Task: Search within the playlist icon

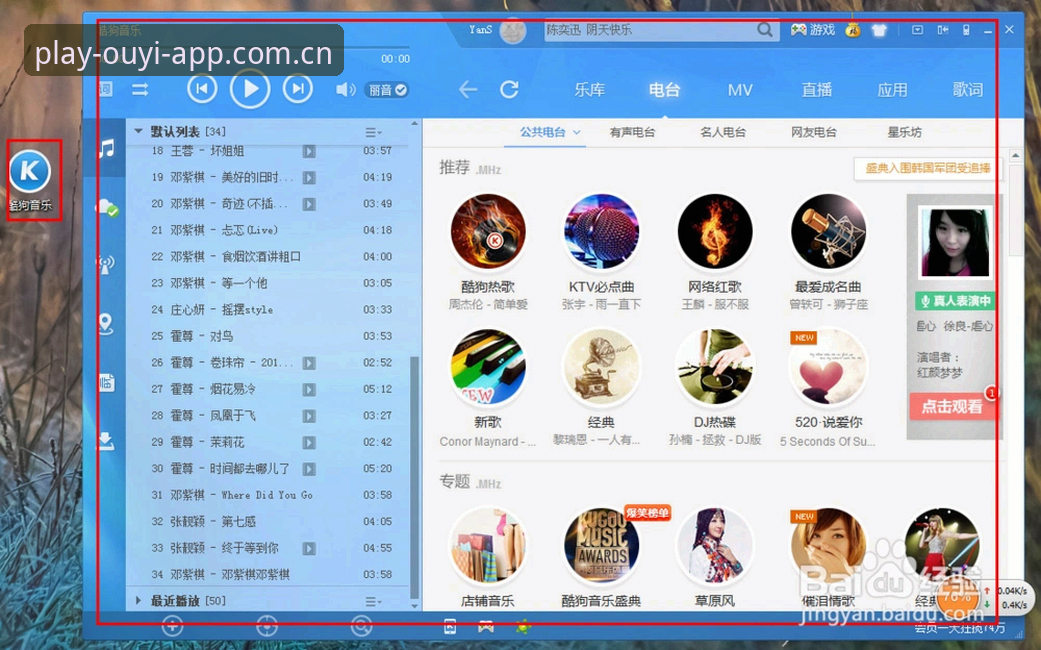Action: coord(361,625)
